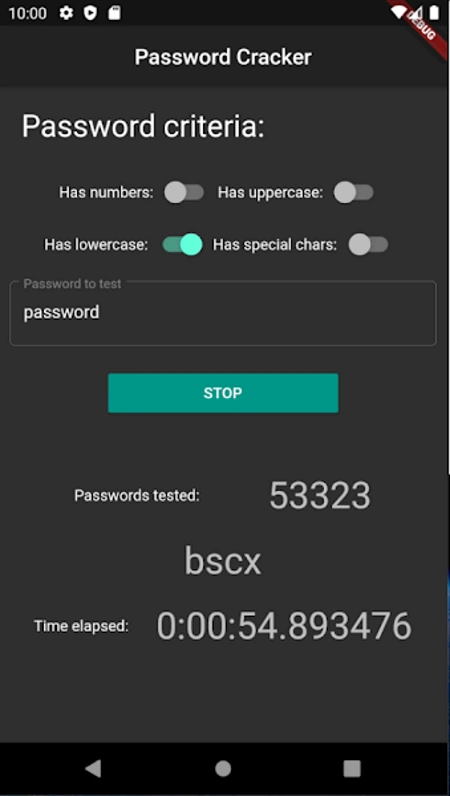Tap the Password Cracker app bar title

(223, 57)
